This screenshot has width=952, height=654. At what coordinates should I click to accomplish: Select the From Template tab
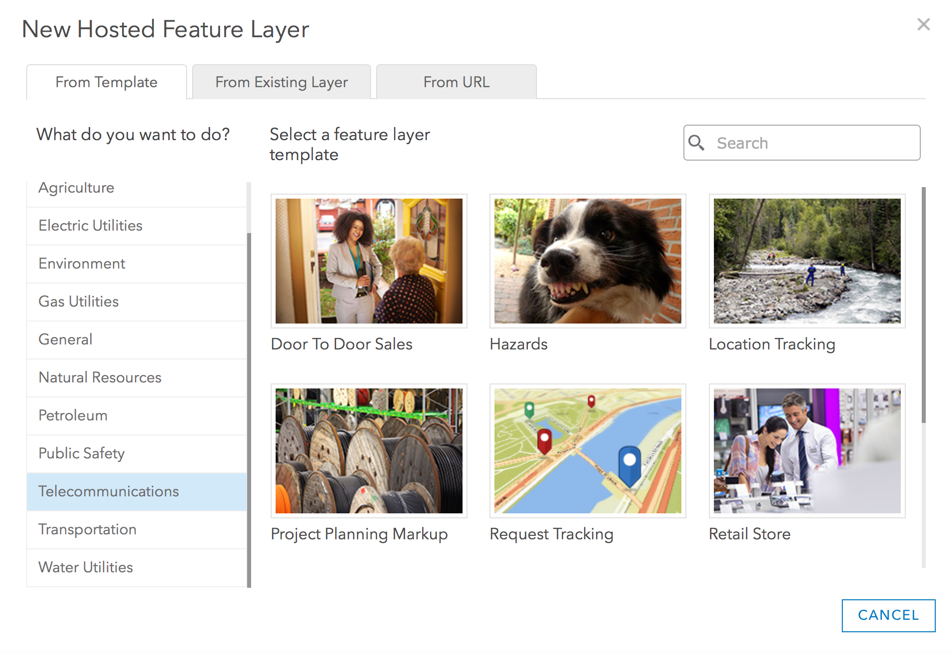106,82
